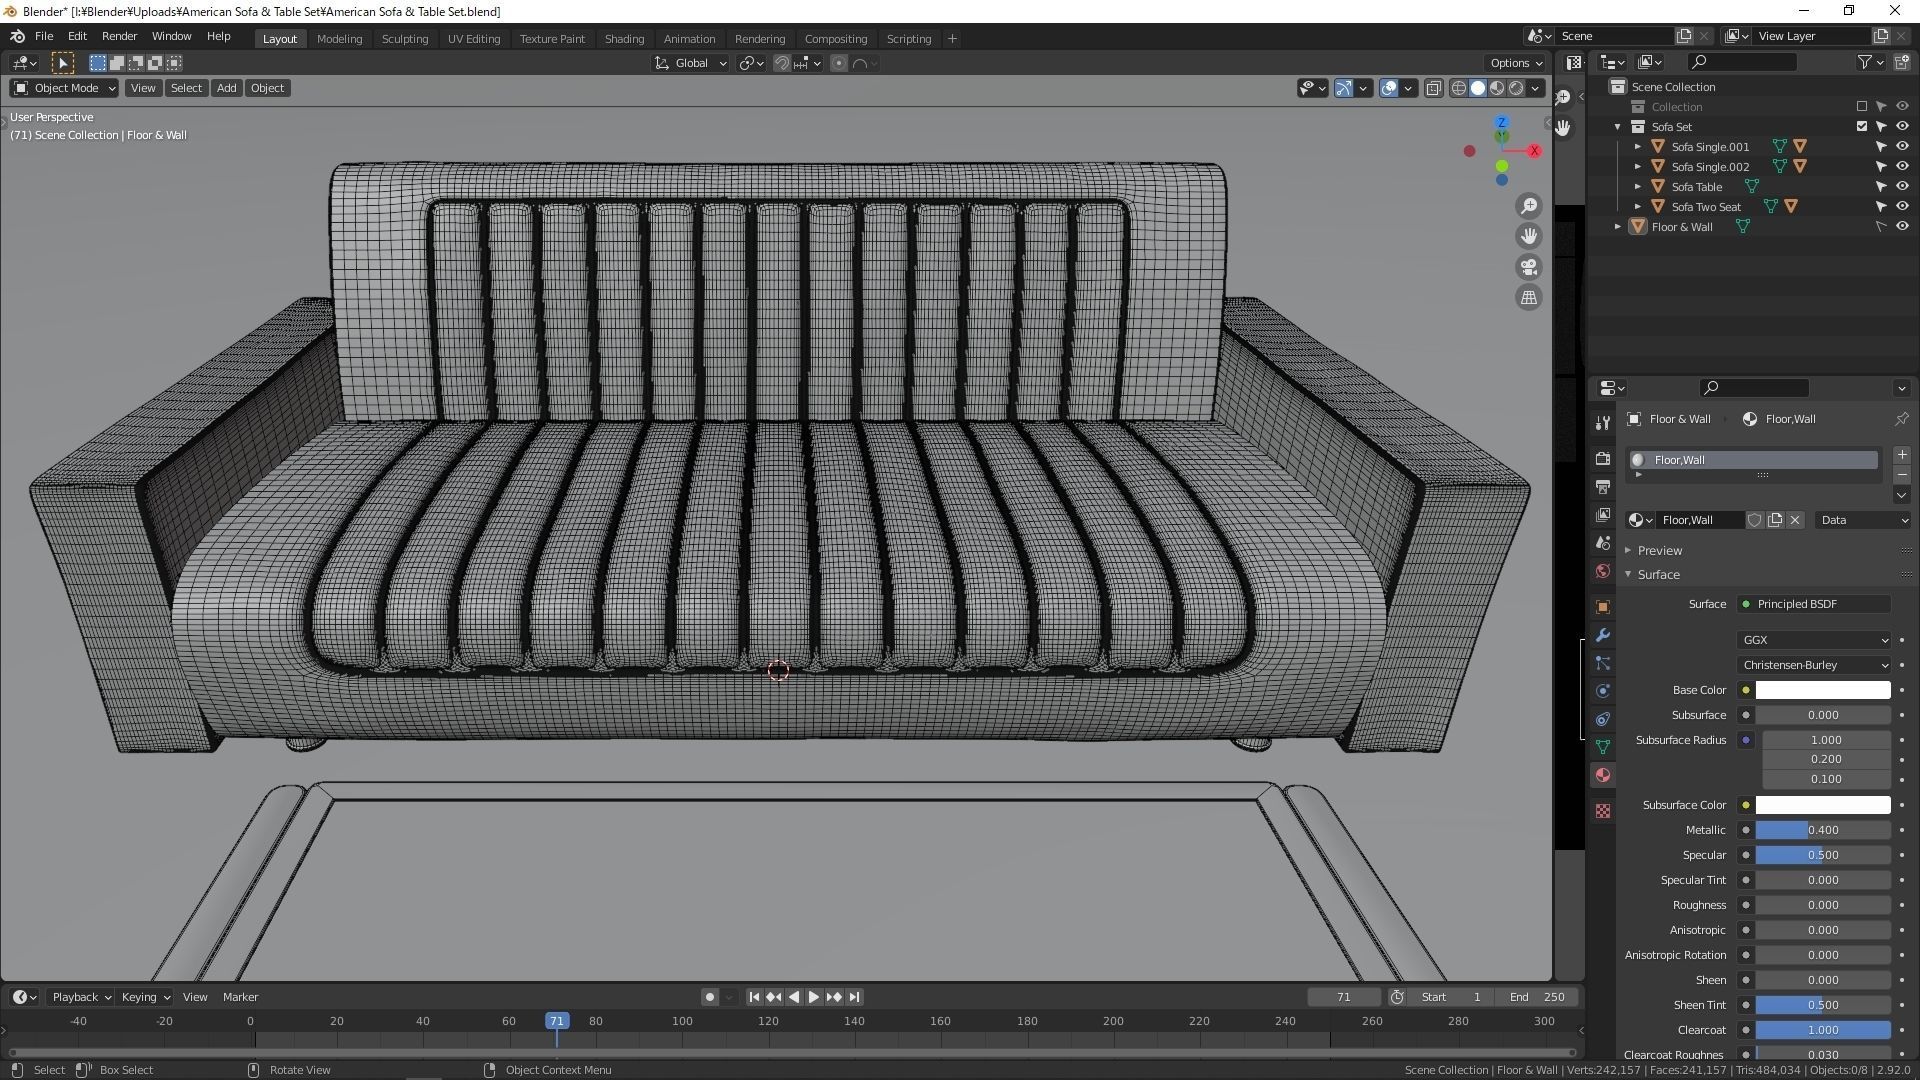Hide Sofa Single.001 in viewport

click(x=1902, y=147)
